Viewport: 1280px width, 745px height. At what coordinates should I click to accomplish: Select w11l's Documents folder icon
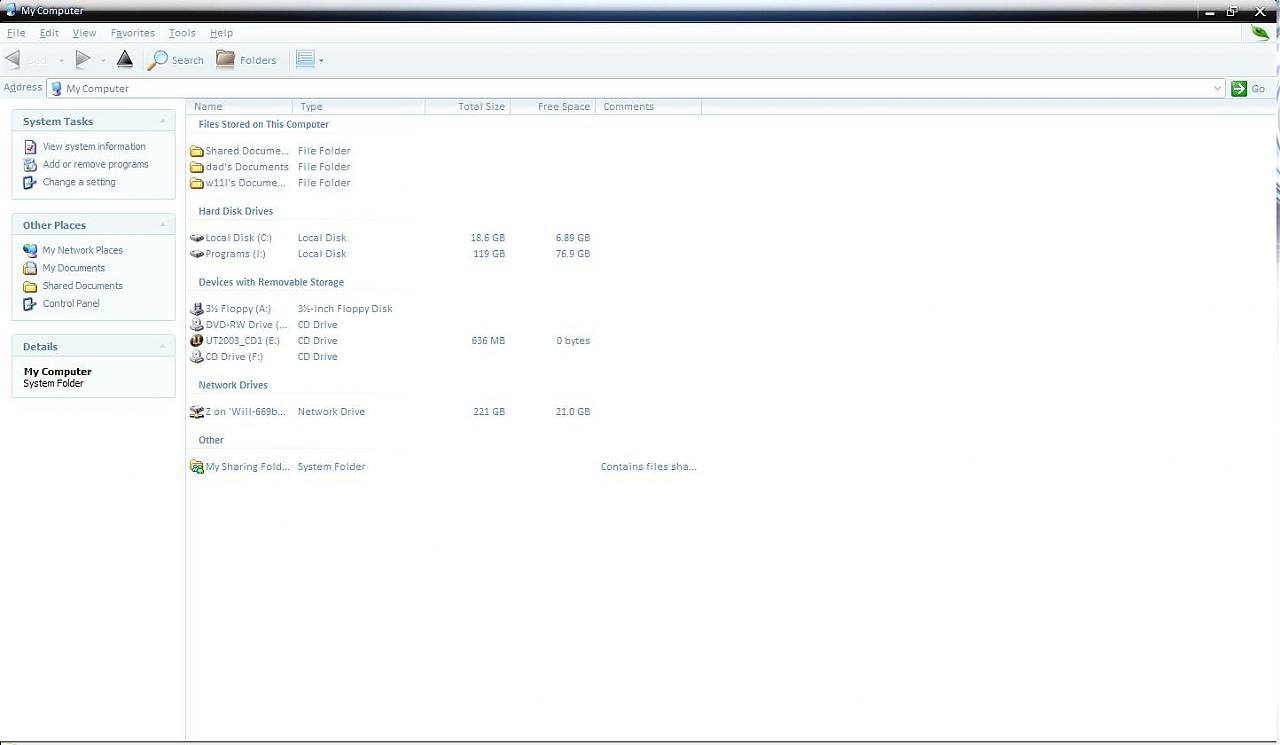[197, 183]
